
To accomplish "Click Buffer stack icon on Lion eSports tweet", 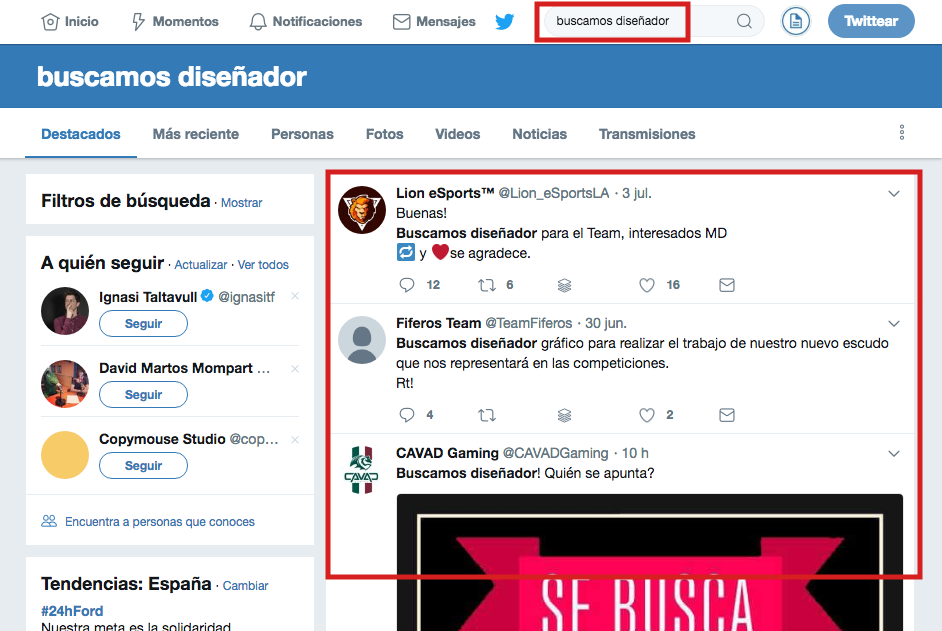I will coord(564,285).
